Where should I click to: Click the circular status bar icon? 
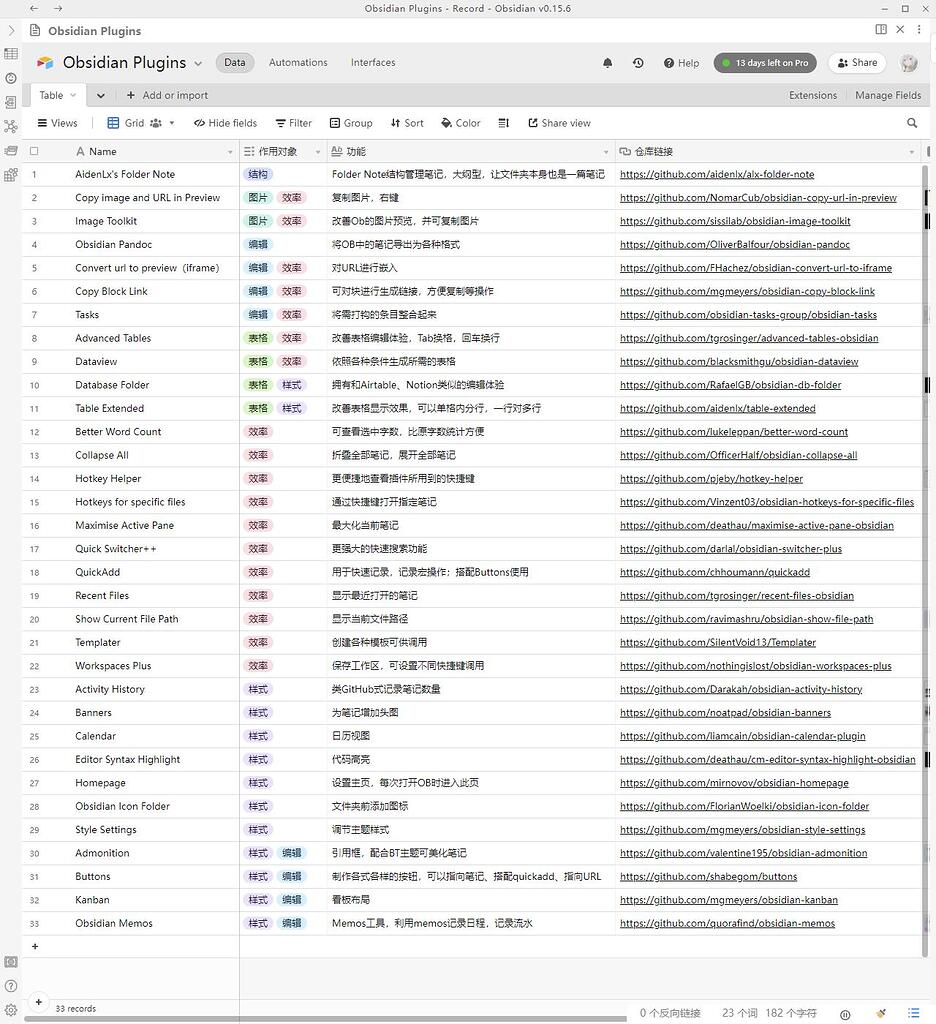(x=845, y=1014)
